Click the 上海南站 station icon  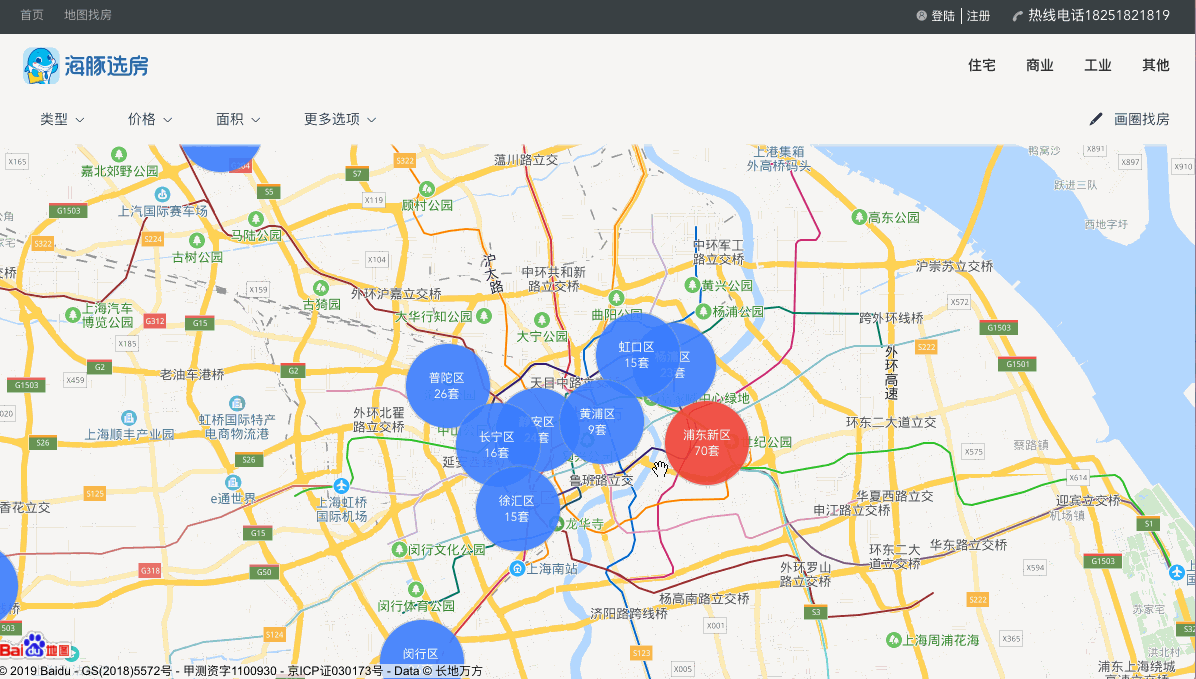tap(517, 568)
